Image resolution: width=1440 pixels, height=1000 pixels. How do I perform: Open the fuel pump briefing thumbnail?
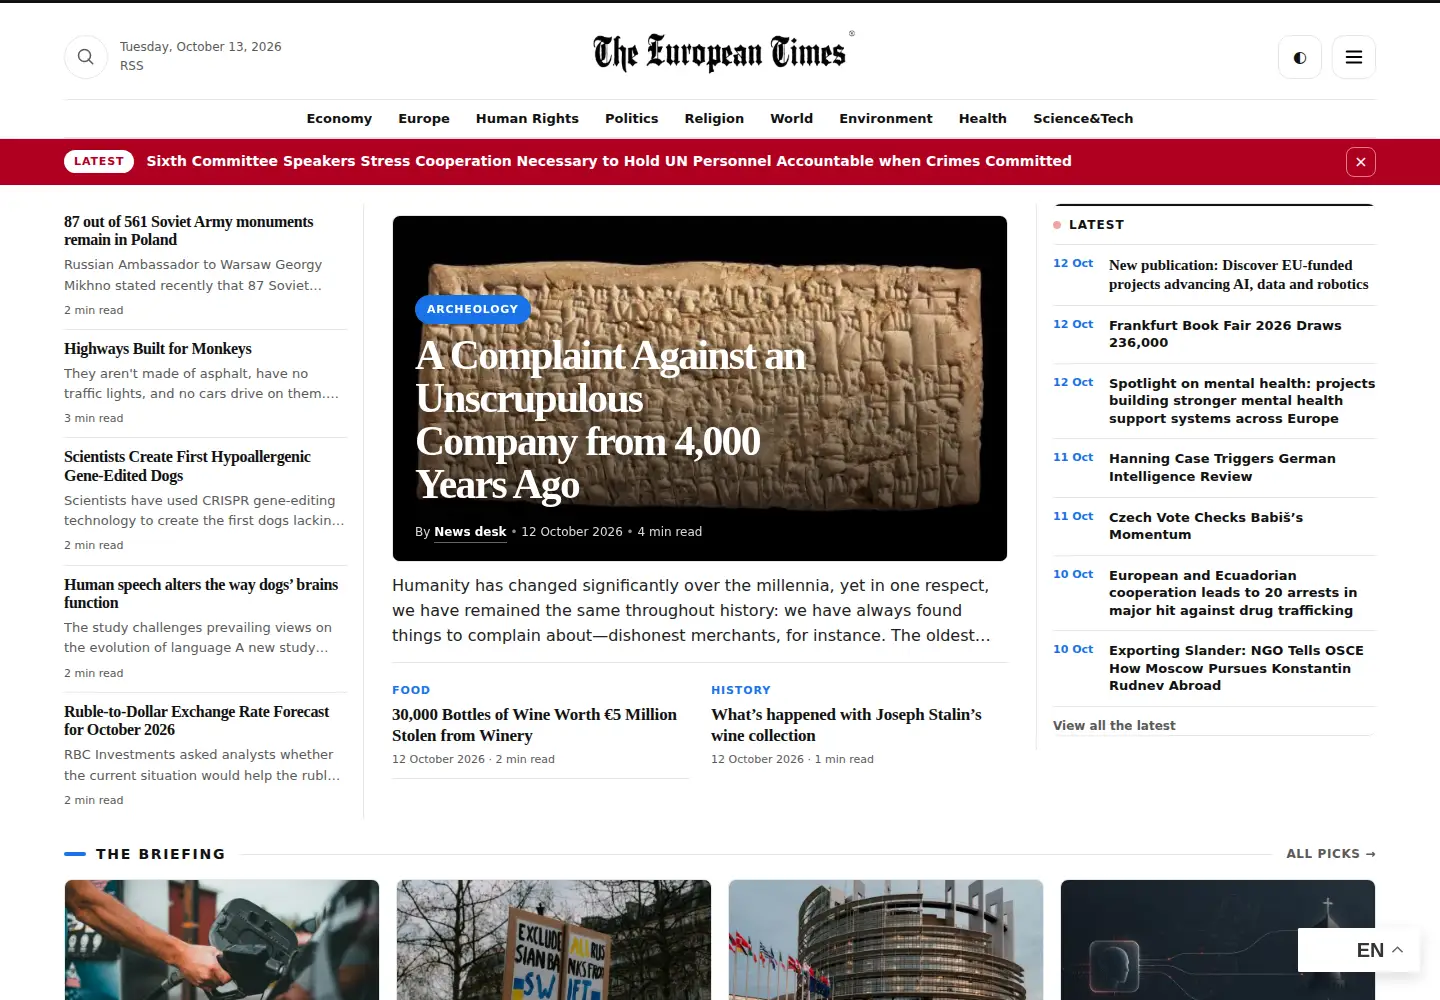point(222,940)
